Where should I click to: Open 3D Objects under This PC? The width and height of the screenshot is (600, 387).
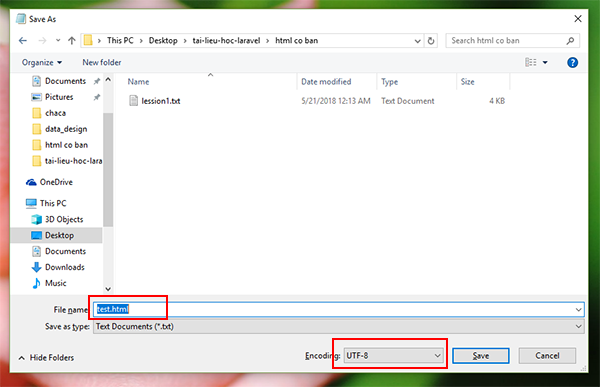pyautogui.click(x=64, y=219)
